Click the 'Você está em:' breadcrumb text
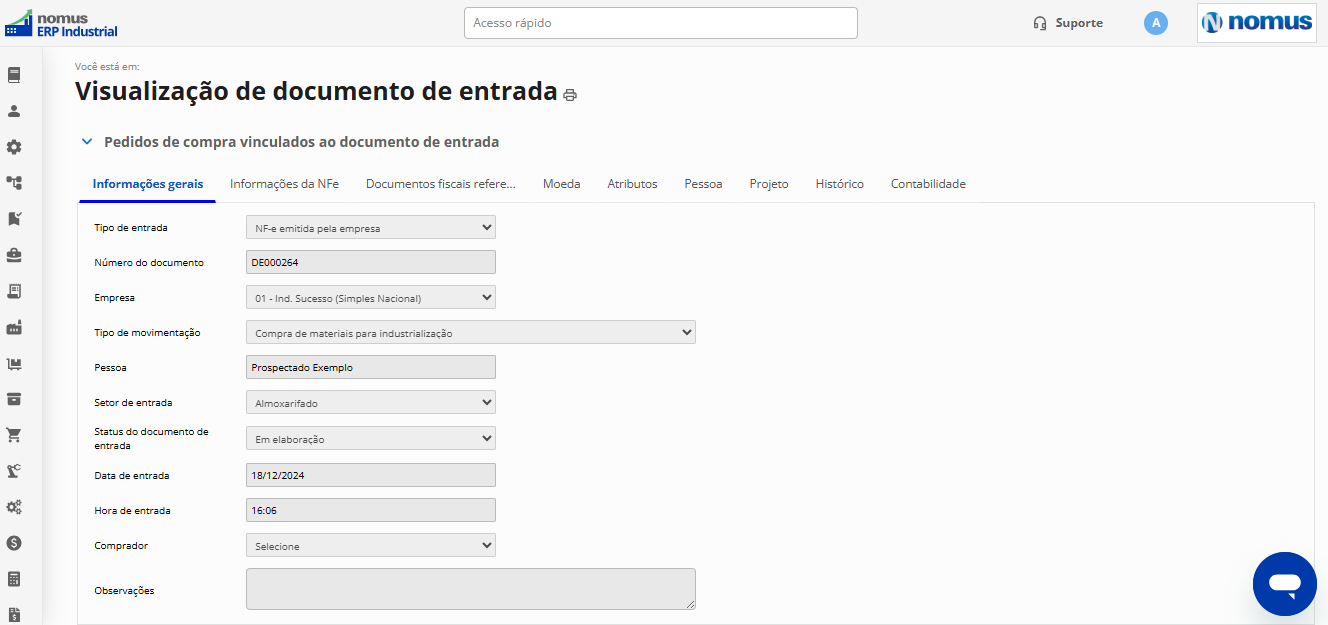1328x625 pixels. [107, 66]
